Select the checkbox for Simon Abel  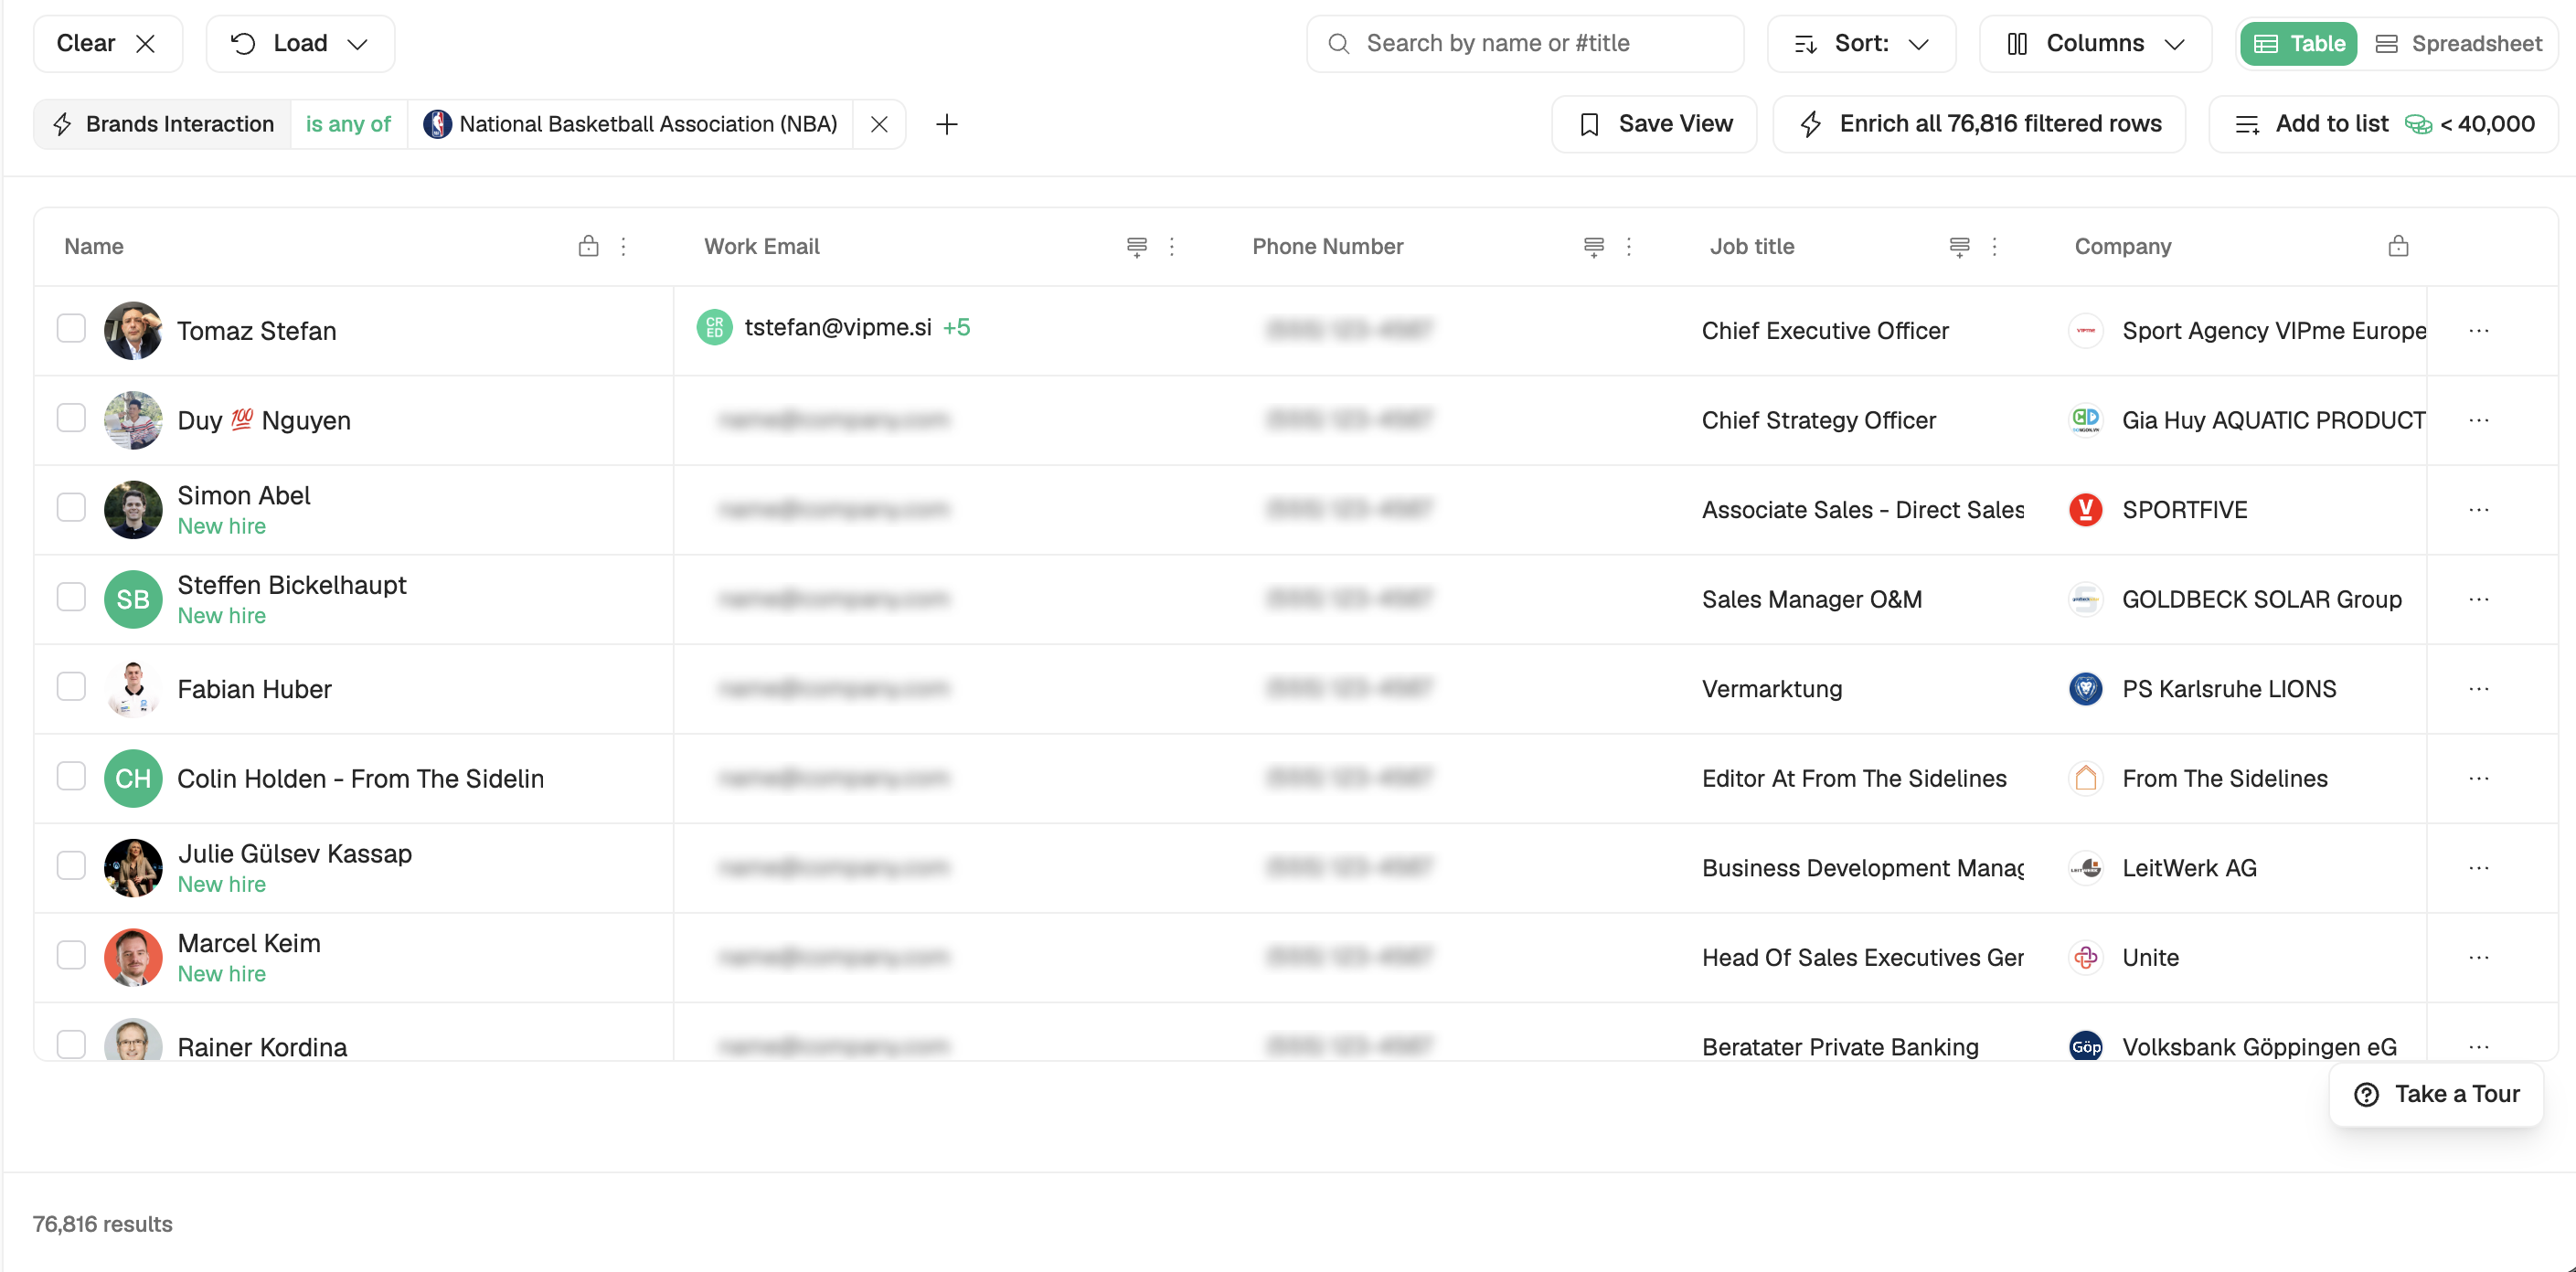coord(71,507)
